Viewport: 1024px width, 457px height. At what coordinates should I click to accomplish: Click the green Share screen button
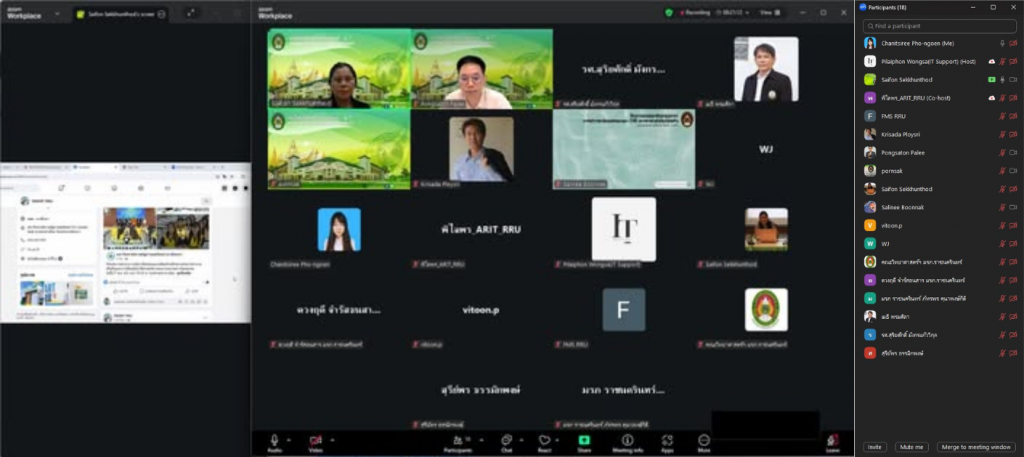[584, 440]
